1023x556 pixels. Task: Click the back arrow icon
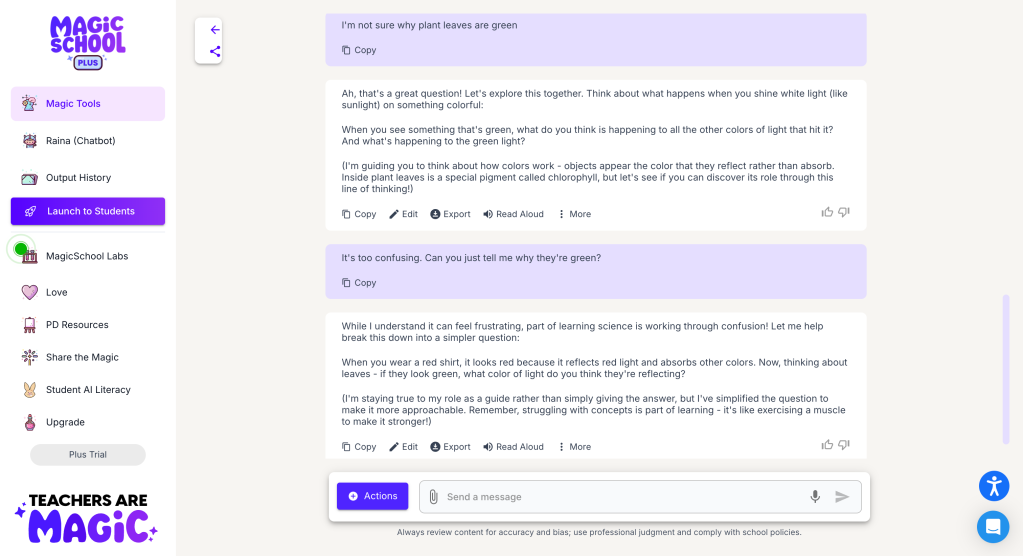(x=215, y=30)
